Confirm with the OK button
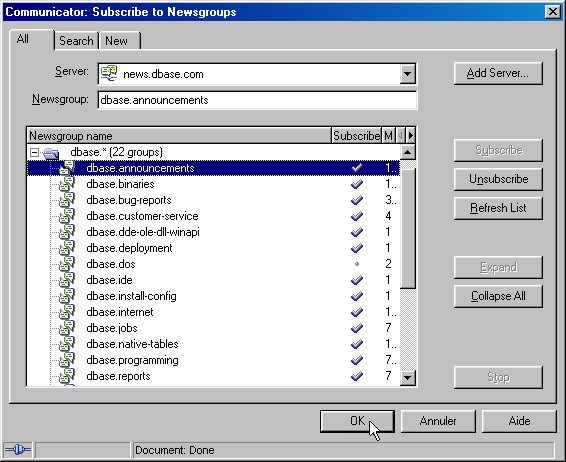This screenshot has width=566, height=462. pyautogui.click(x=357, y=421)
